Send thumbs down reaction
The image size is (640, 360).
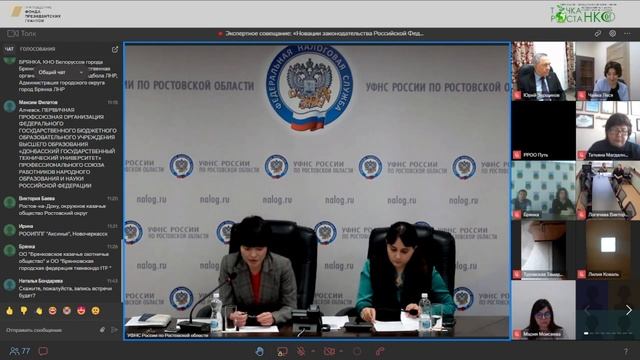24,311
